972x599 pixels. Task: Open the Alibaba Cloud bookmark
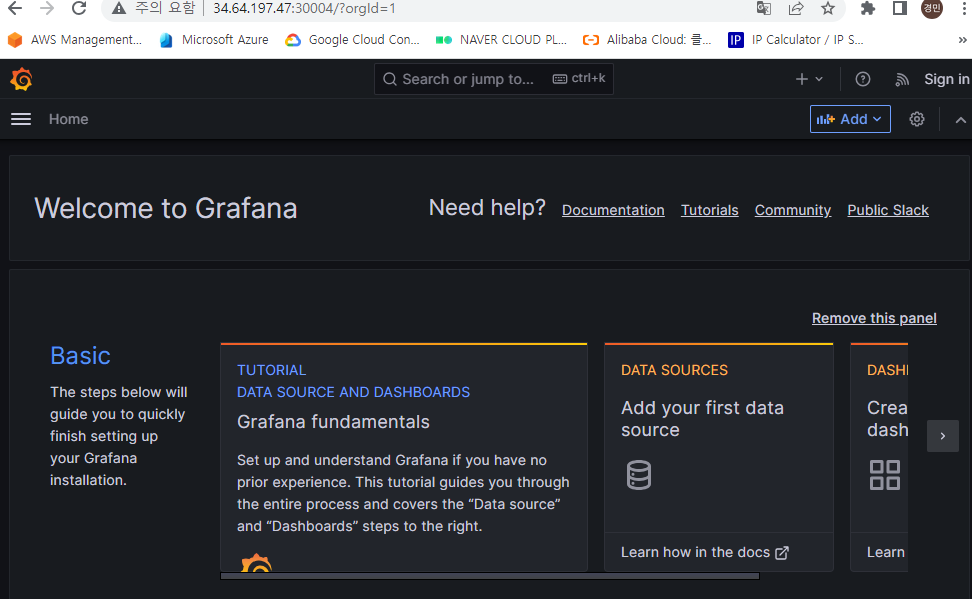(647, 40)
